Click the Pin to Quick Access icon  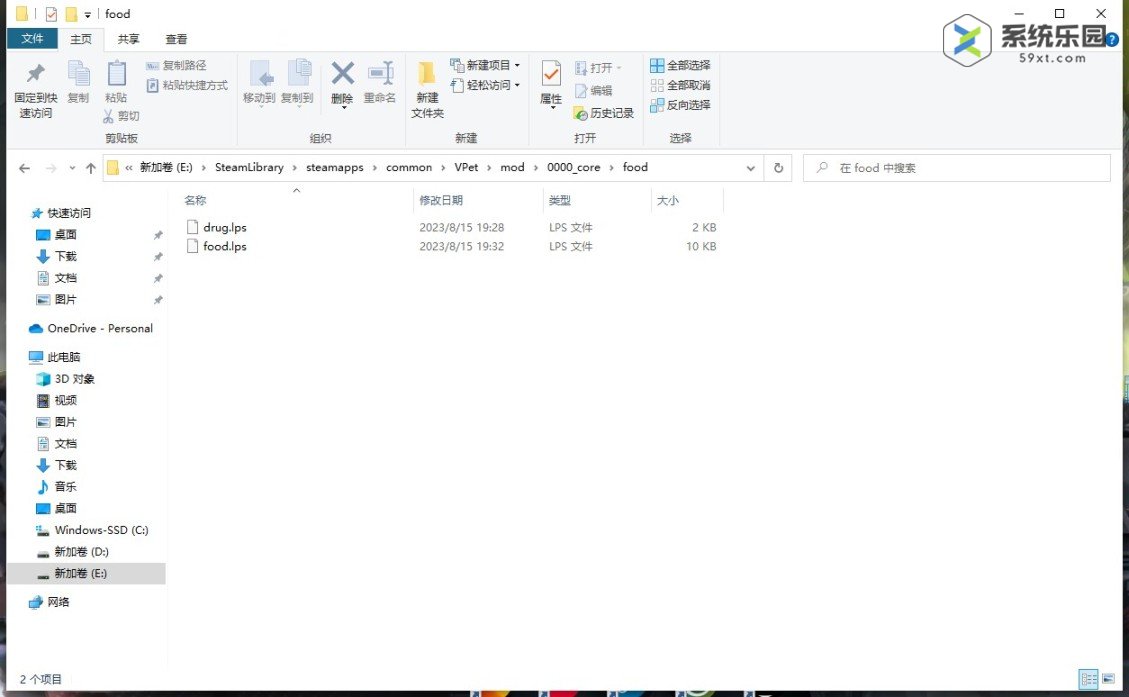tap(35, 75)
